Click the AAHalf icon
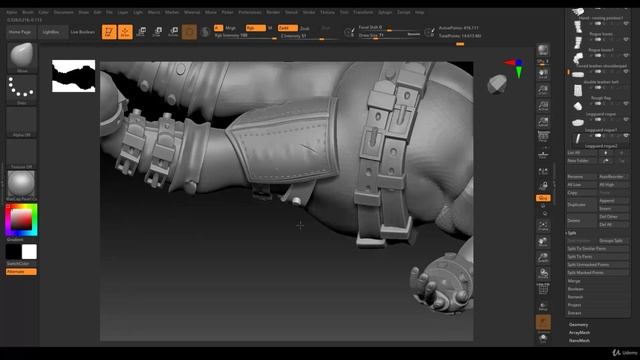This screenshot has height=360, width=640. 543,122
